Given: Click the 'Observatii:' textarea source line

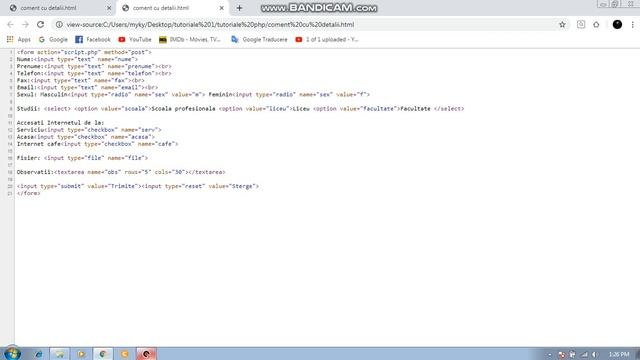Looking at the screenshot, I should point(121,172).
